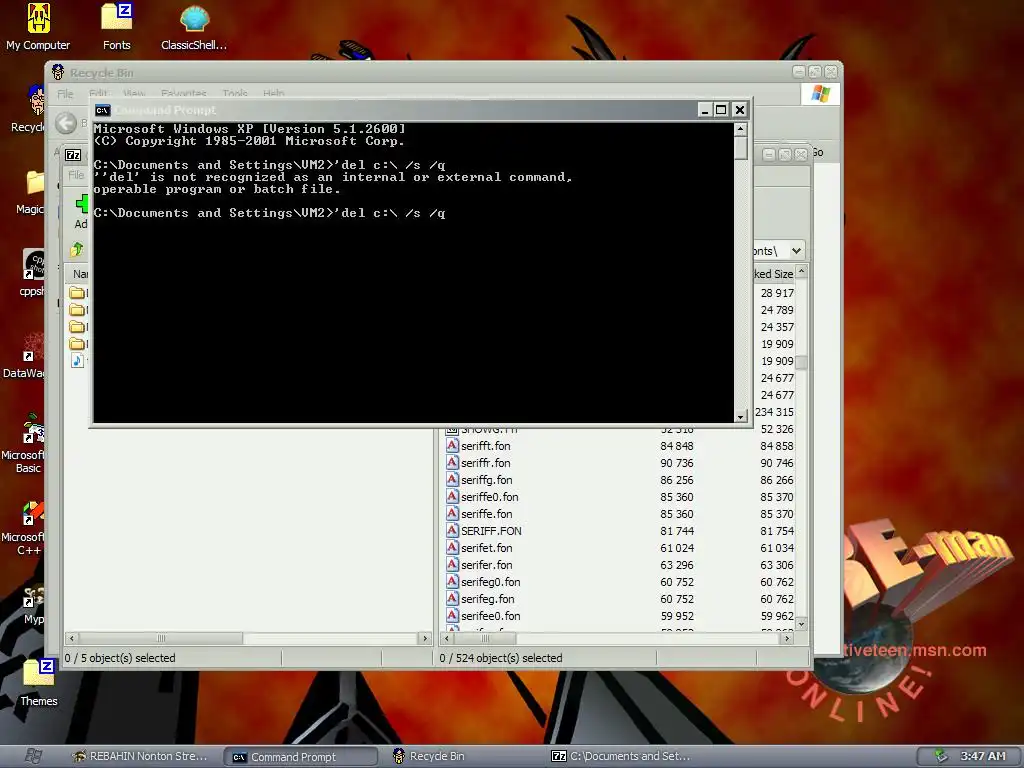
Task: Click the font icon beside serifeg.fon
Action: (x=452, y=598)
